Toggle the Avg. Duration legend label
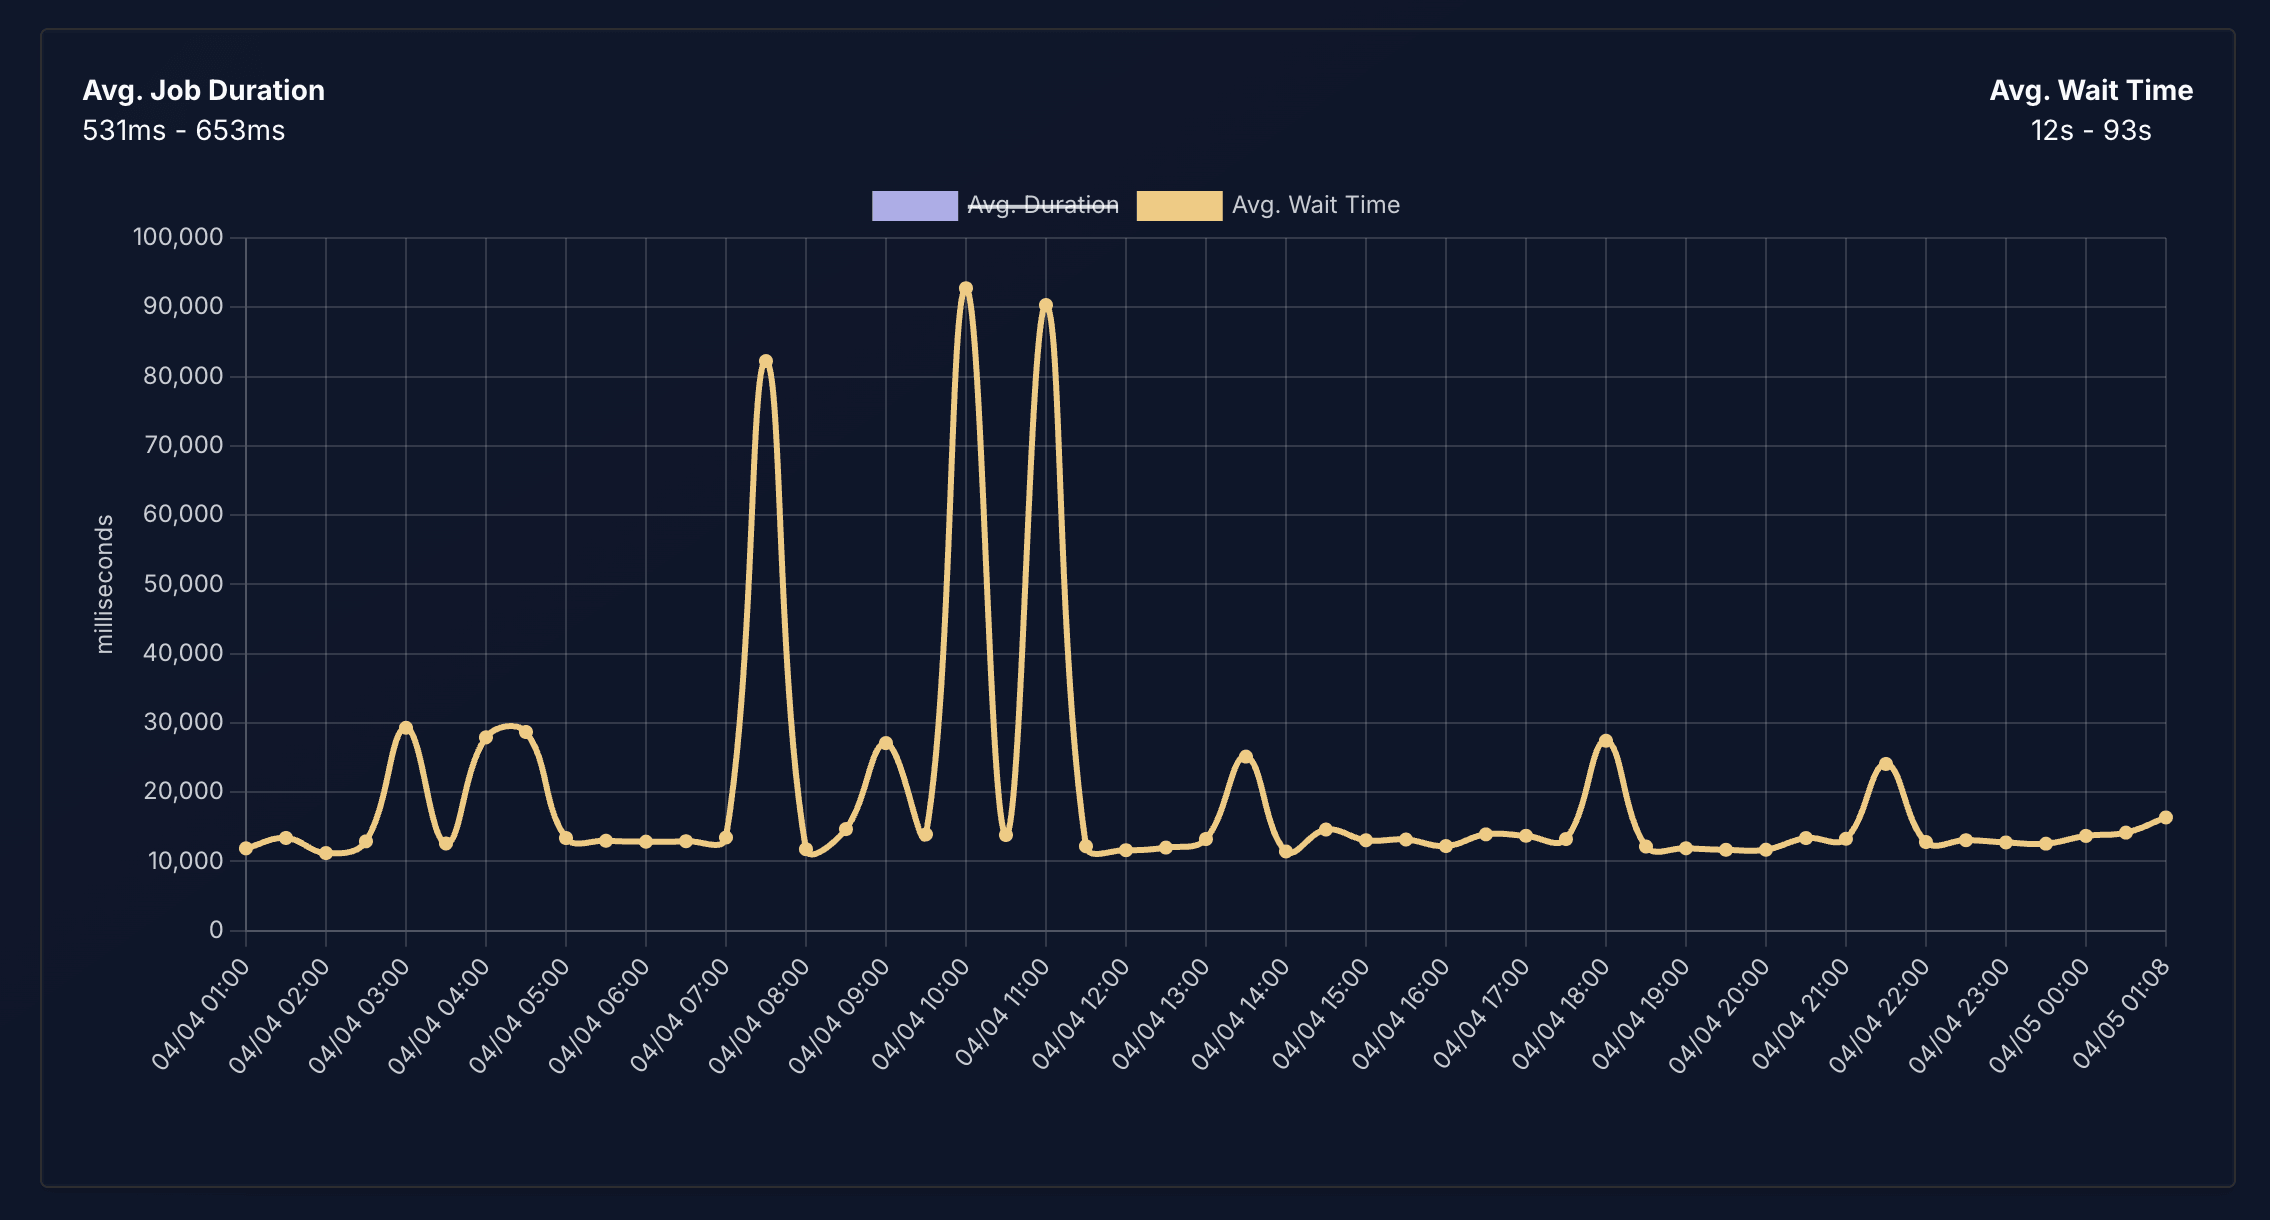 click(1043, 205)
